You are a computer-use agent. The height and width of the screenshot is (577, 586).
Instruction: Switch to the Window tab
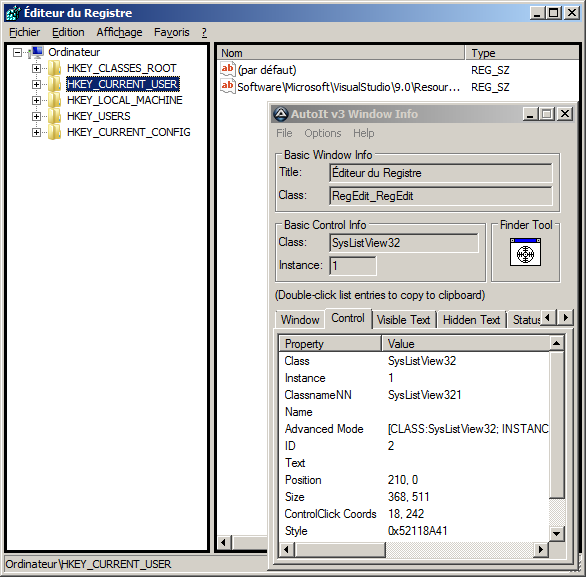[300, 320]
